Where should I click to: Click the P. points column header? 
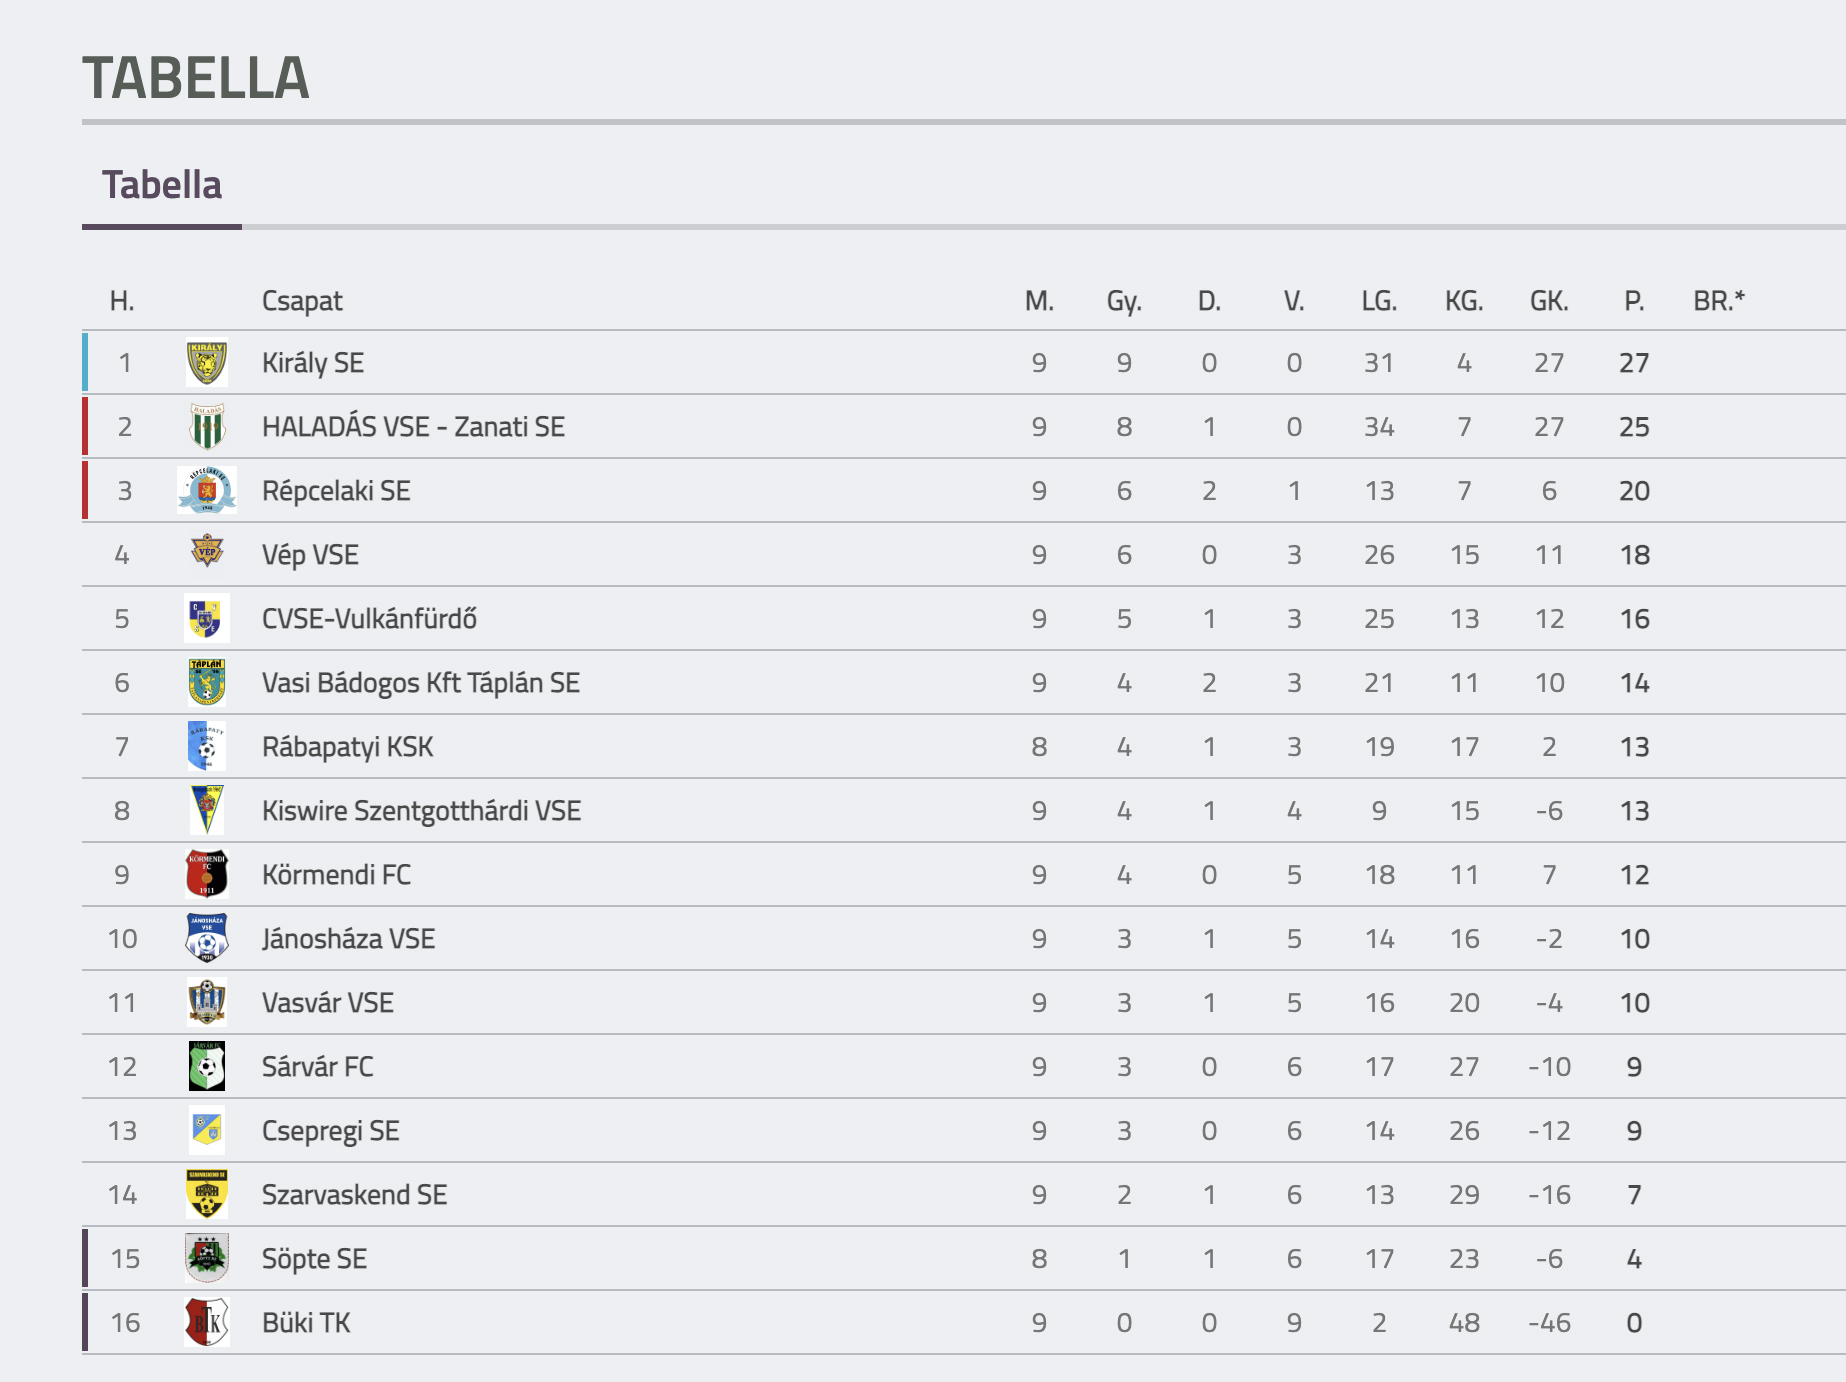[x=1634, y=301]
